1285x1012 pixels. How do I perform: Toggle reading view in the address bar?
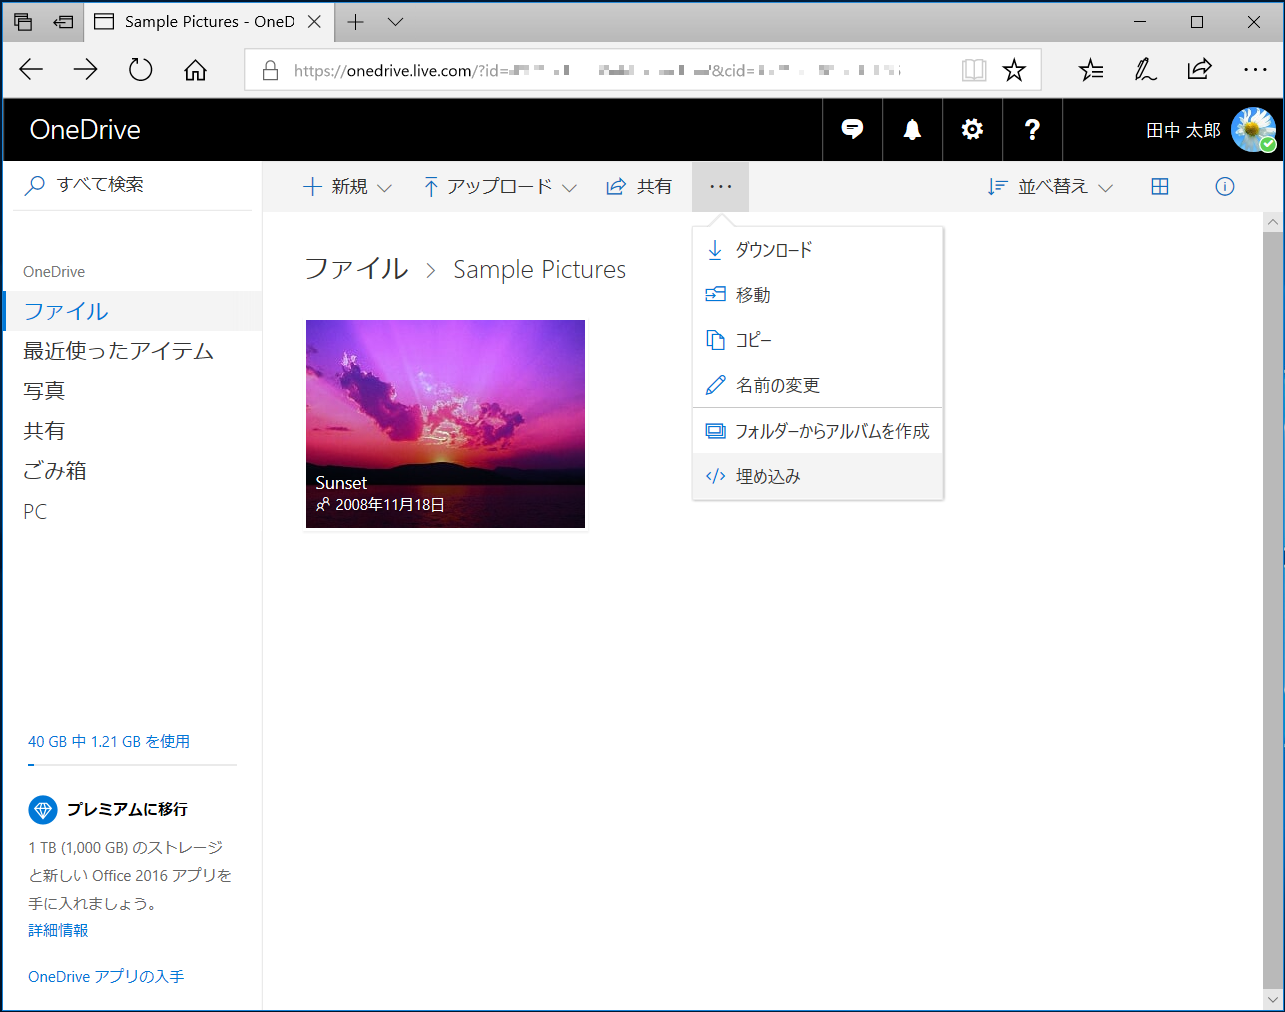pos(973,69)
